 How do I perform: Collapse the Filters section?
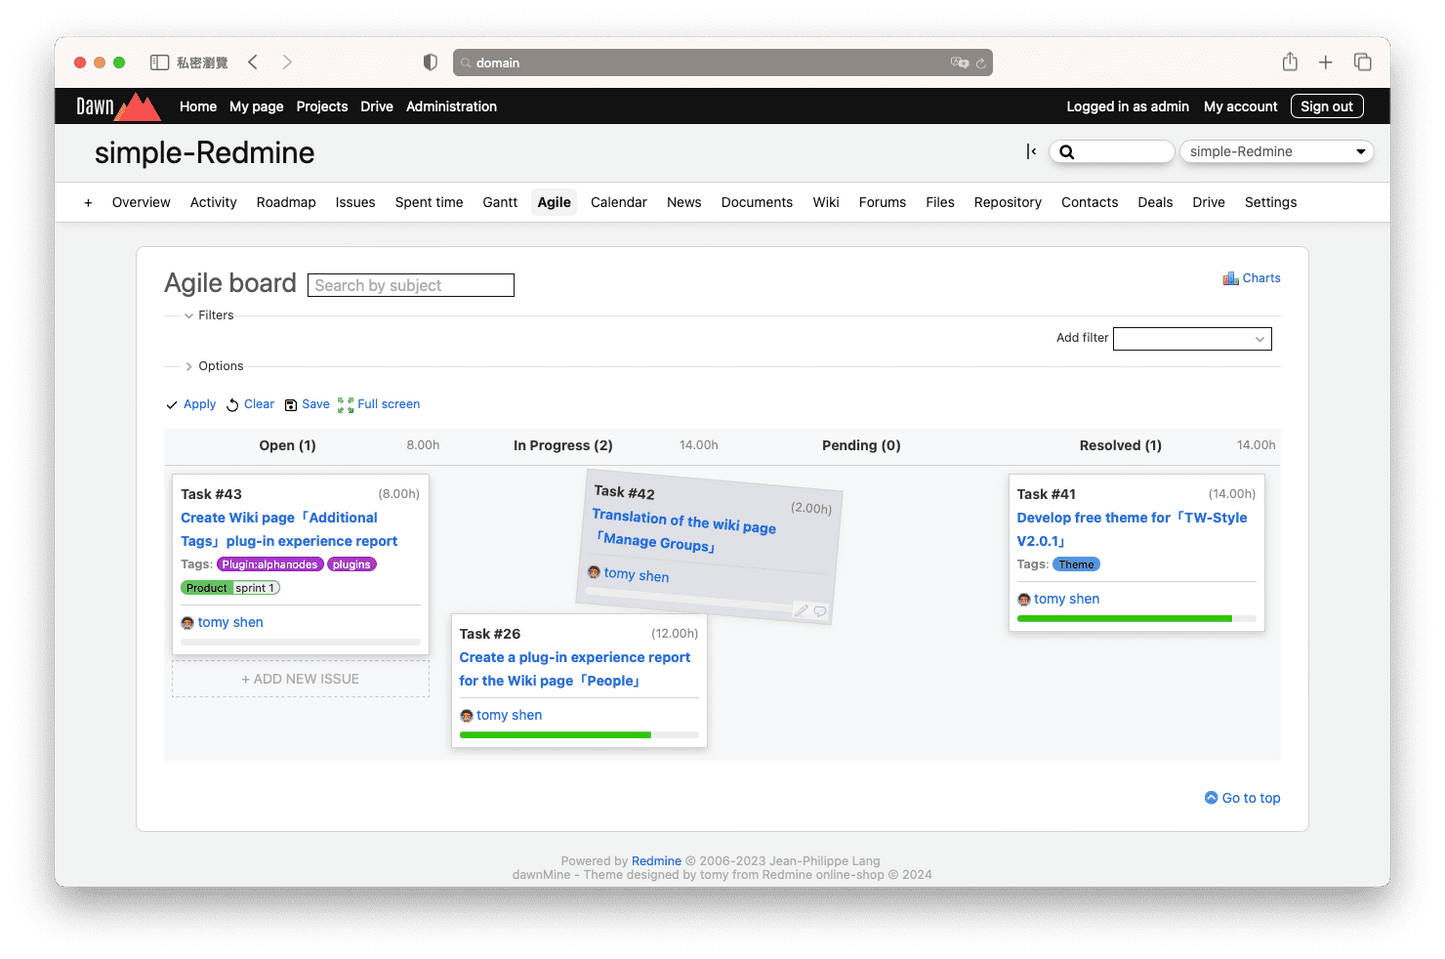190,315
